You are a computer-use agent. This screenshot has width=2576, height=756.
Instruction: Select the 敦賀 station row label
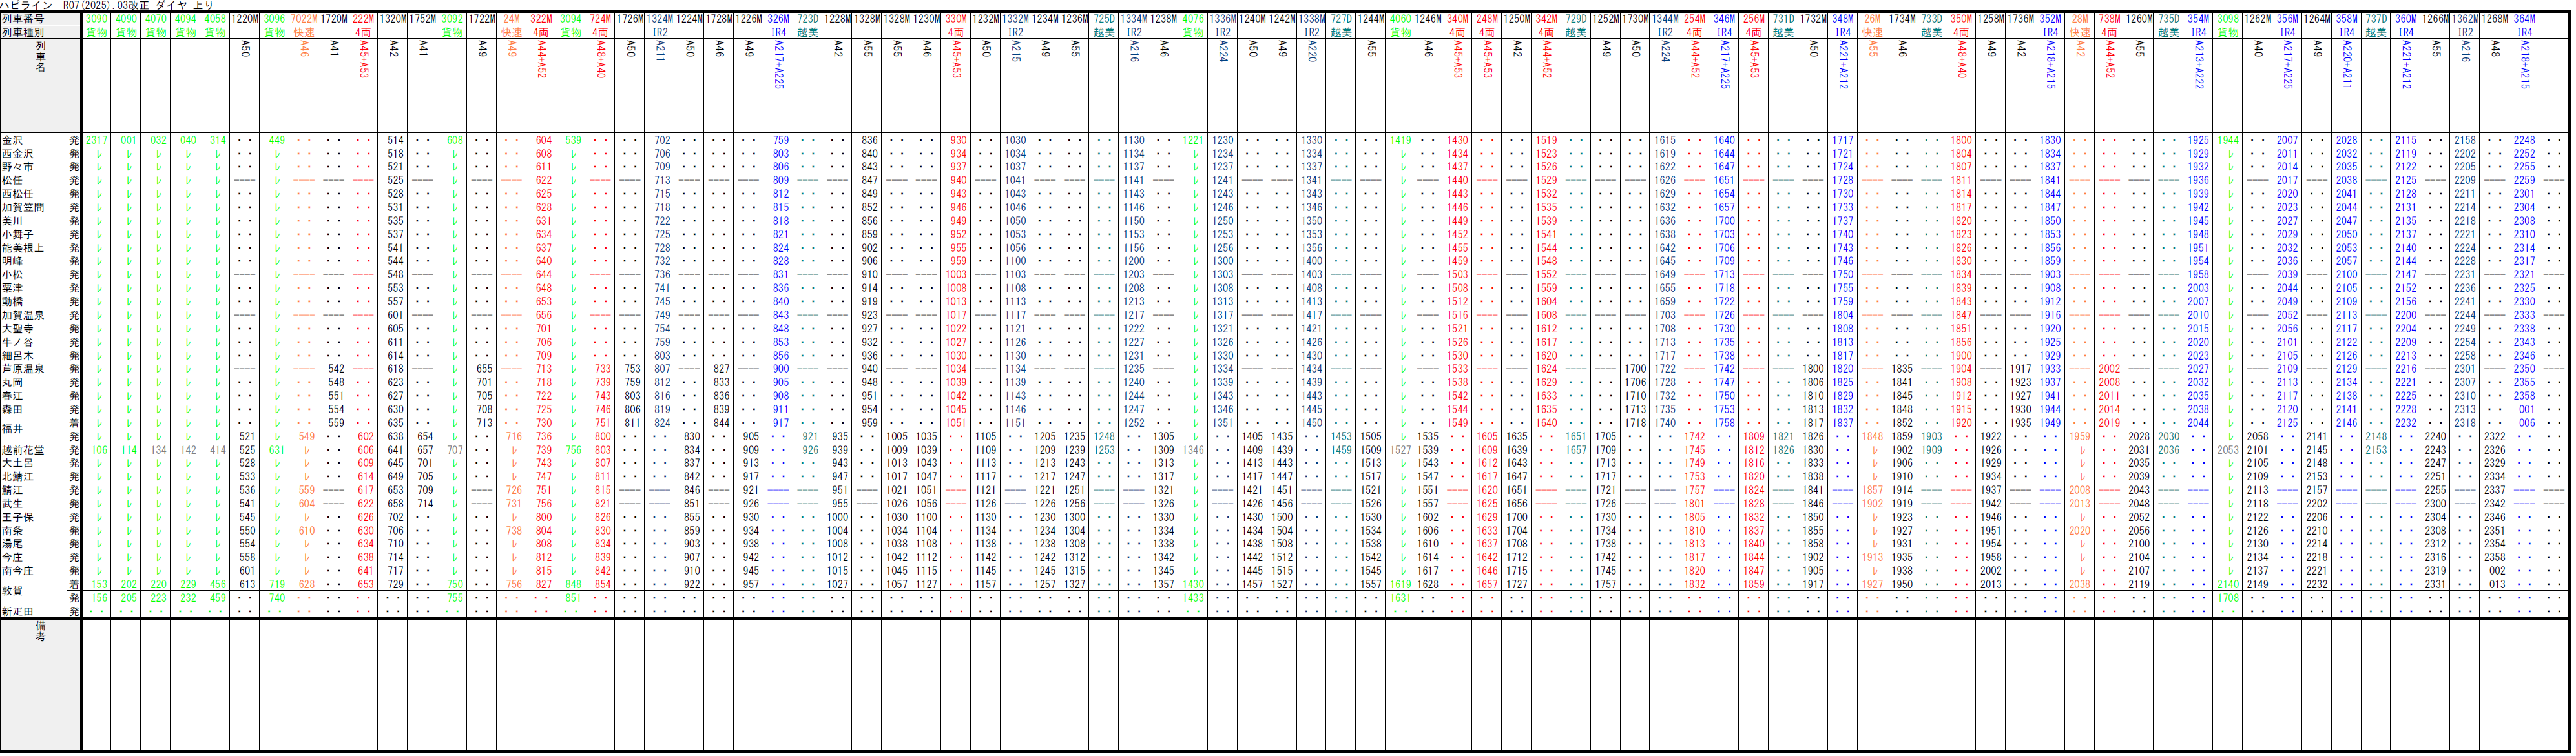pyautogui.click(x=12, y=591)
